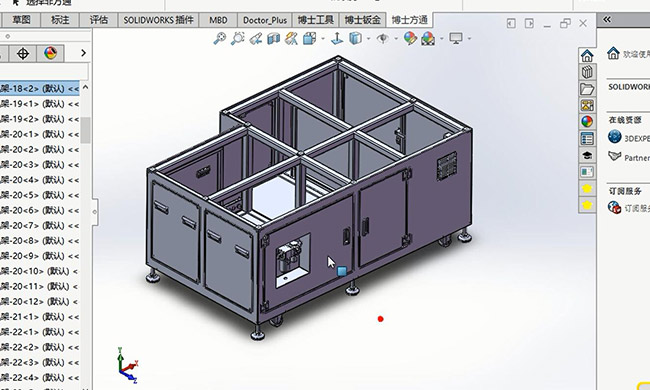The height and width of the screenshot is (390, 650).
Task: Open the Custom Properties tab in task pane
Action: (x=587, y=138)
